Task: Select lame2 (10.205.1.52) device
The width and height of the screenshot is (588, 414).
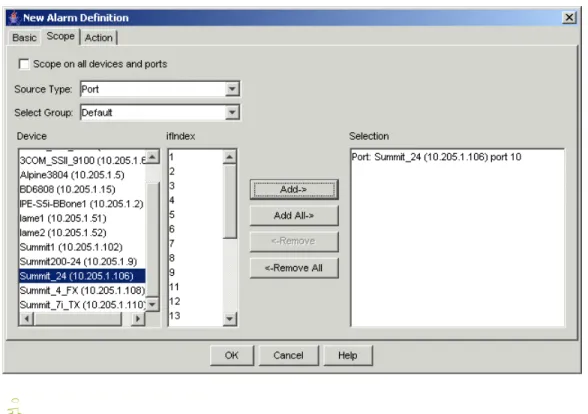Action: [82, 233]
